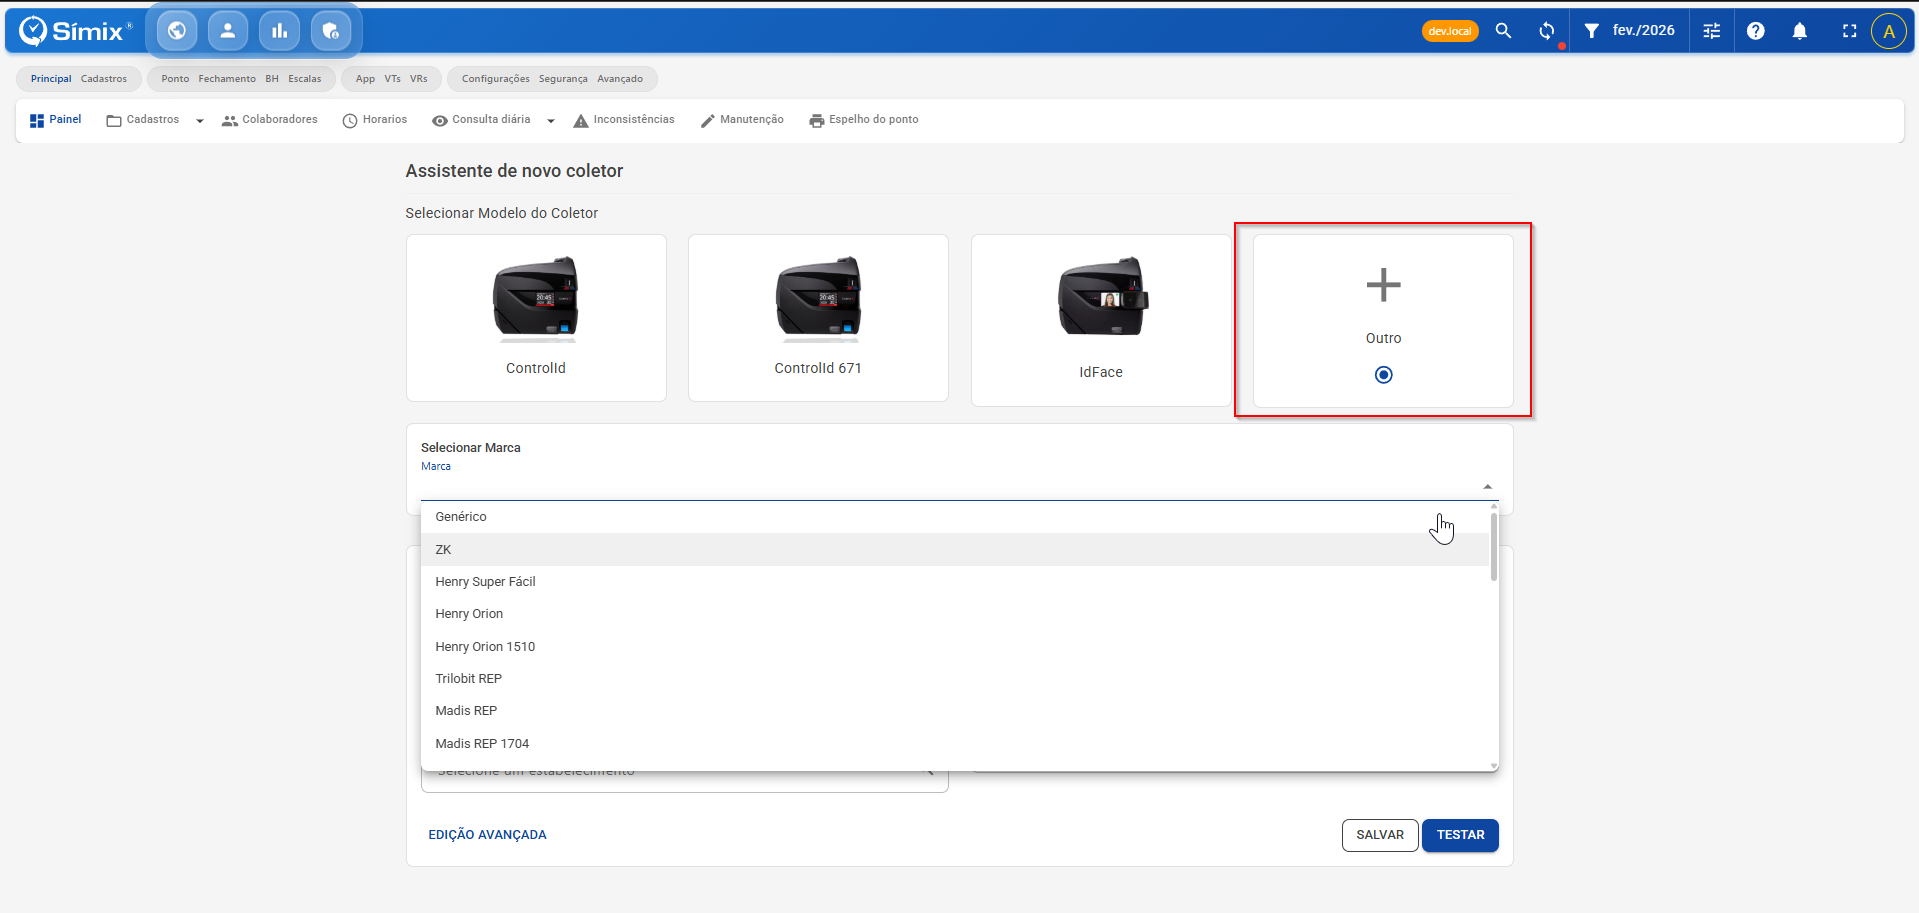1919x913 pixels.
Task: Switch to the Segurança tab
Action: 563,79
